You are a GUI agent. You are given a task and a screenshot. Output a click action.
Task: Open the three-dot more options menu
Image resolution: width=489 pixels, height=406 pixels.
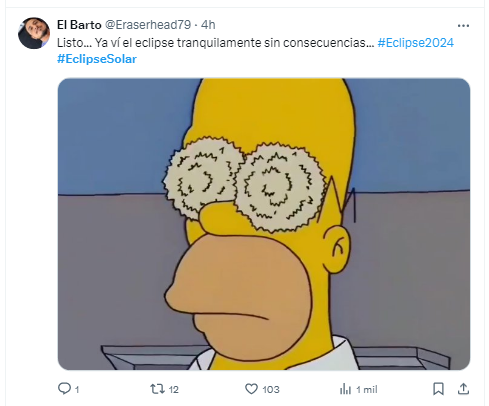(463, 26)
